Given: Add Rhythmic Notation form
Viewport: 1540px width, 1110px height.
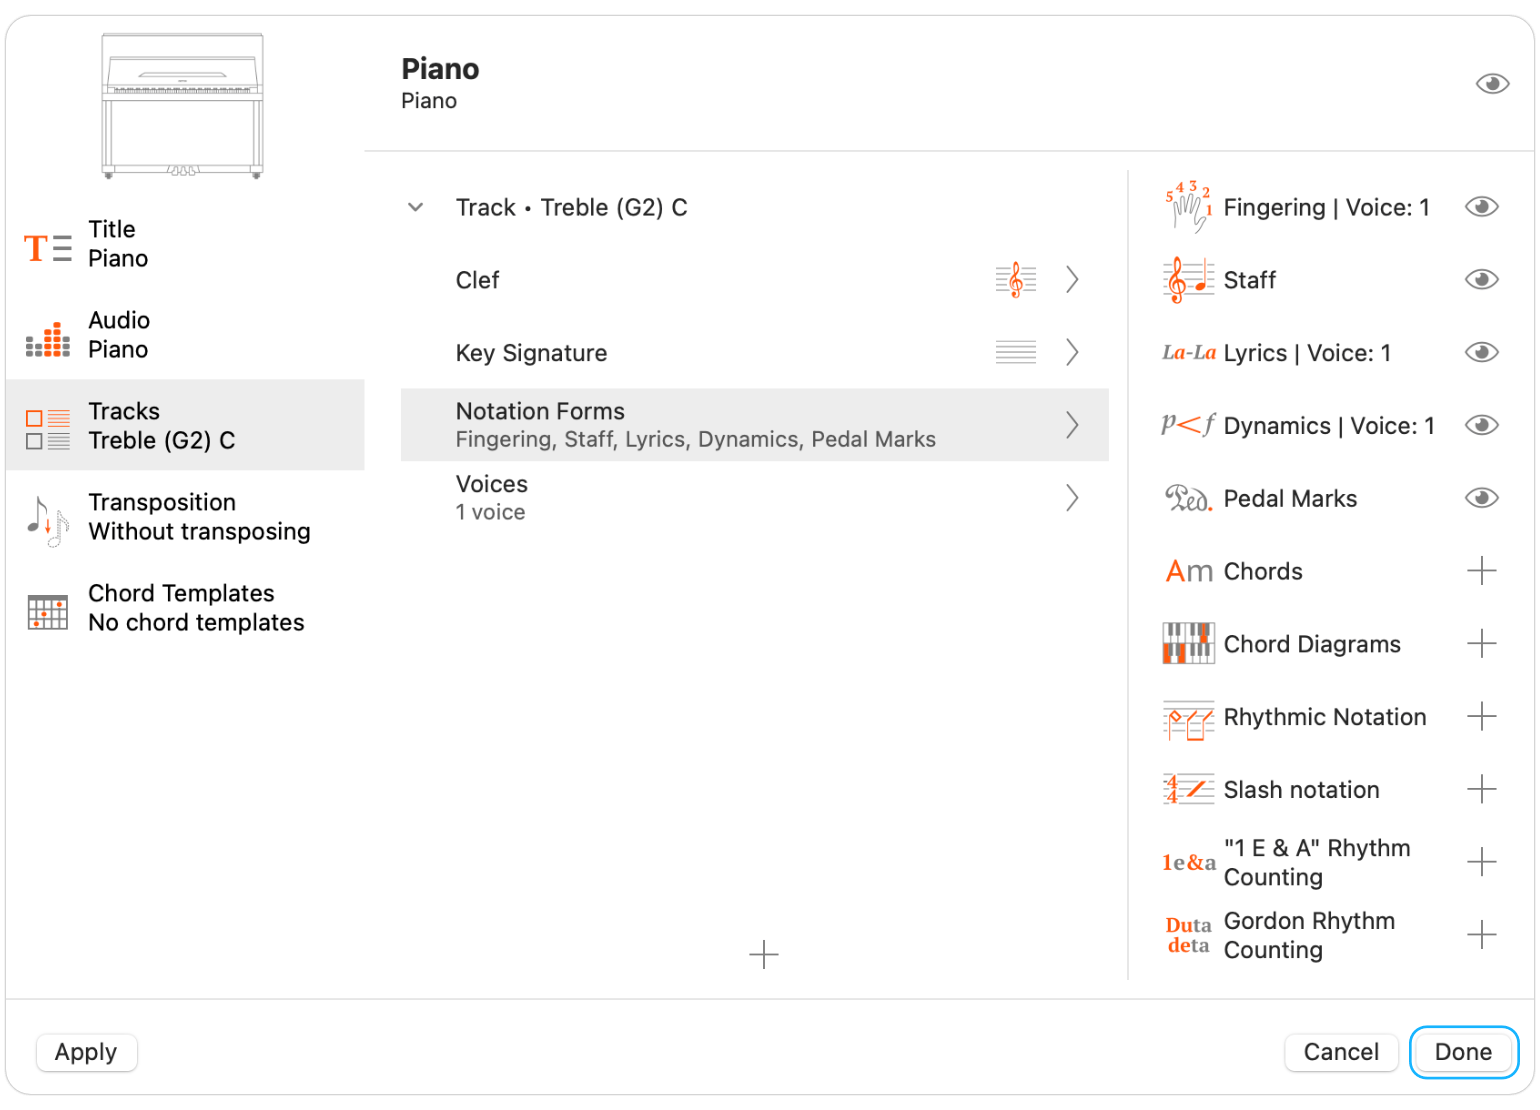Looking at the screenshot, I should click(1482, 717).
